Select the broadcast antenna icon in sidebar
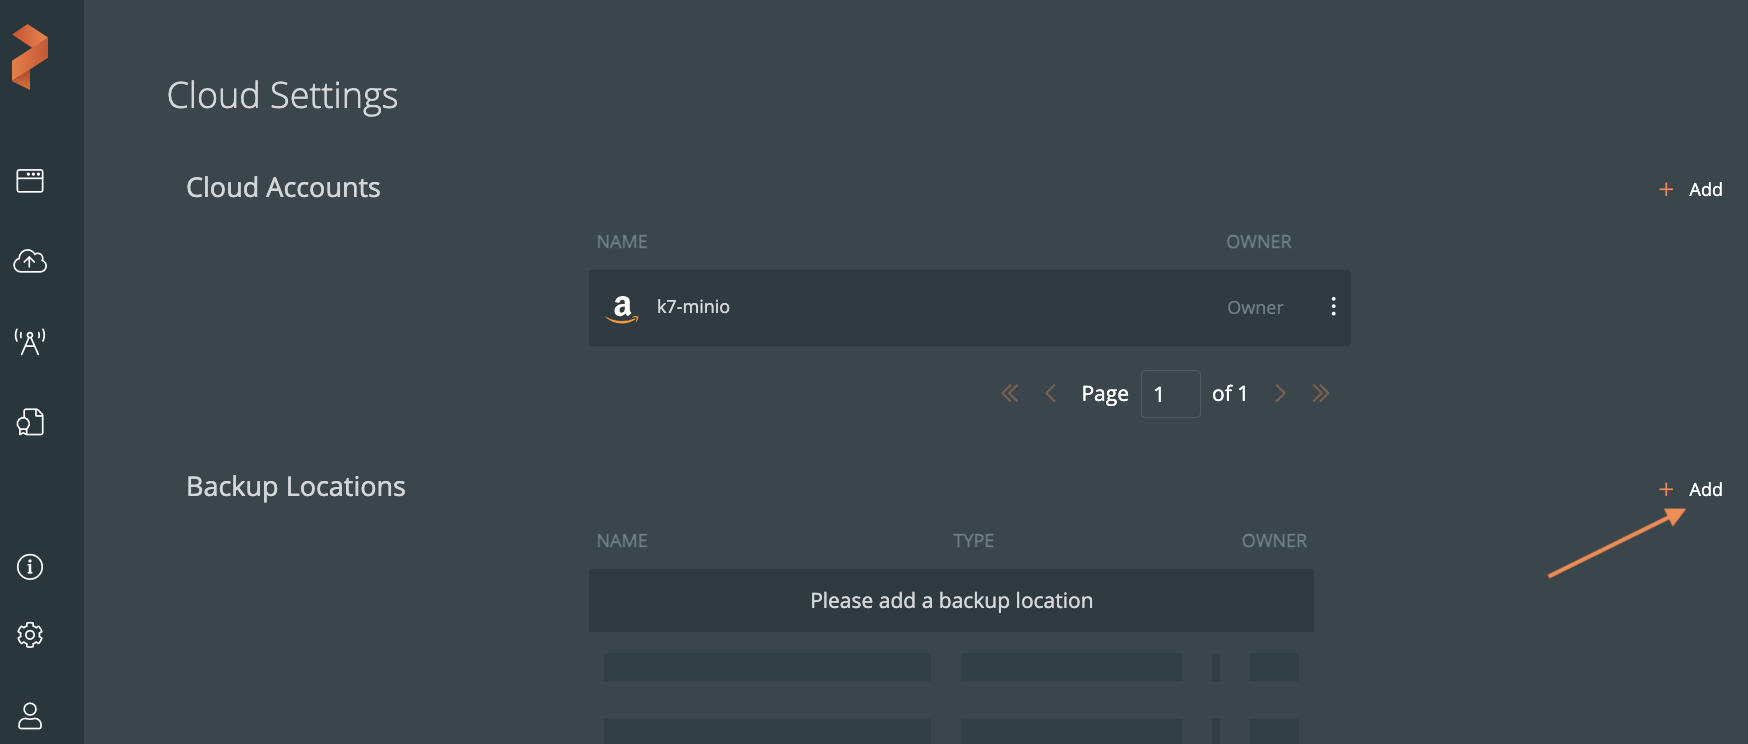The image size is (1748, 744). tap(30, 342)
